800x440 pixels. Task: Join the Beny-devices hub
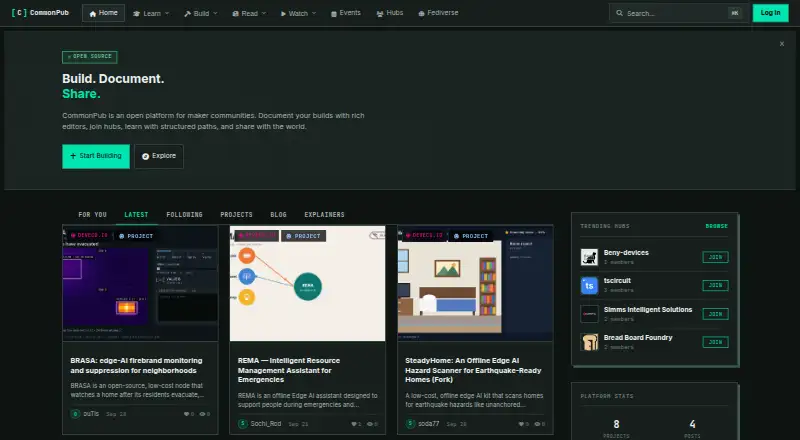click(x=715, y=257)
